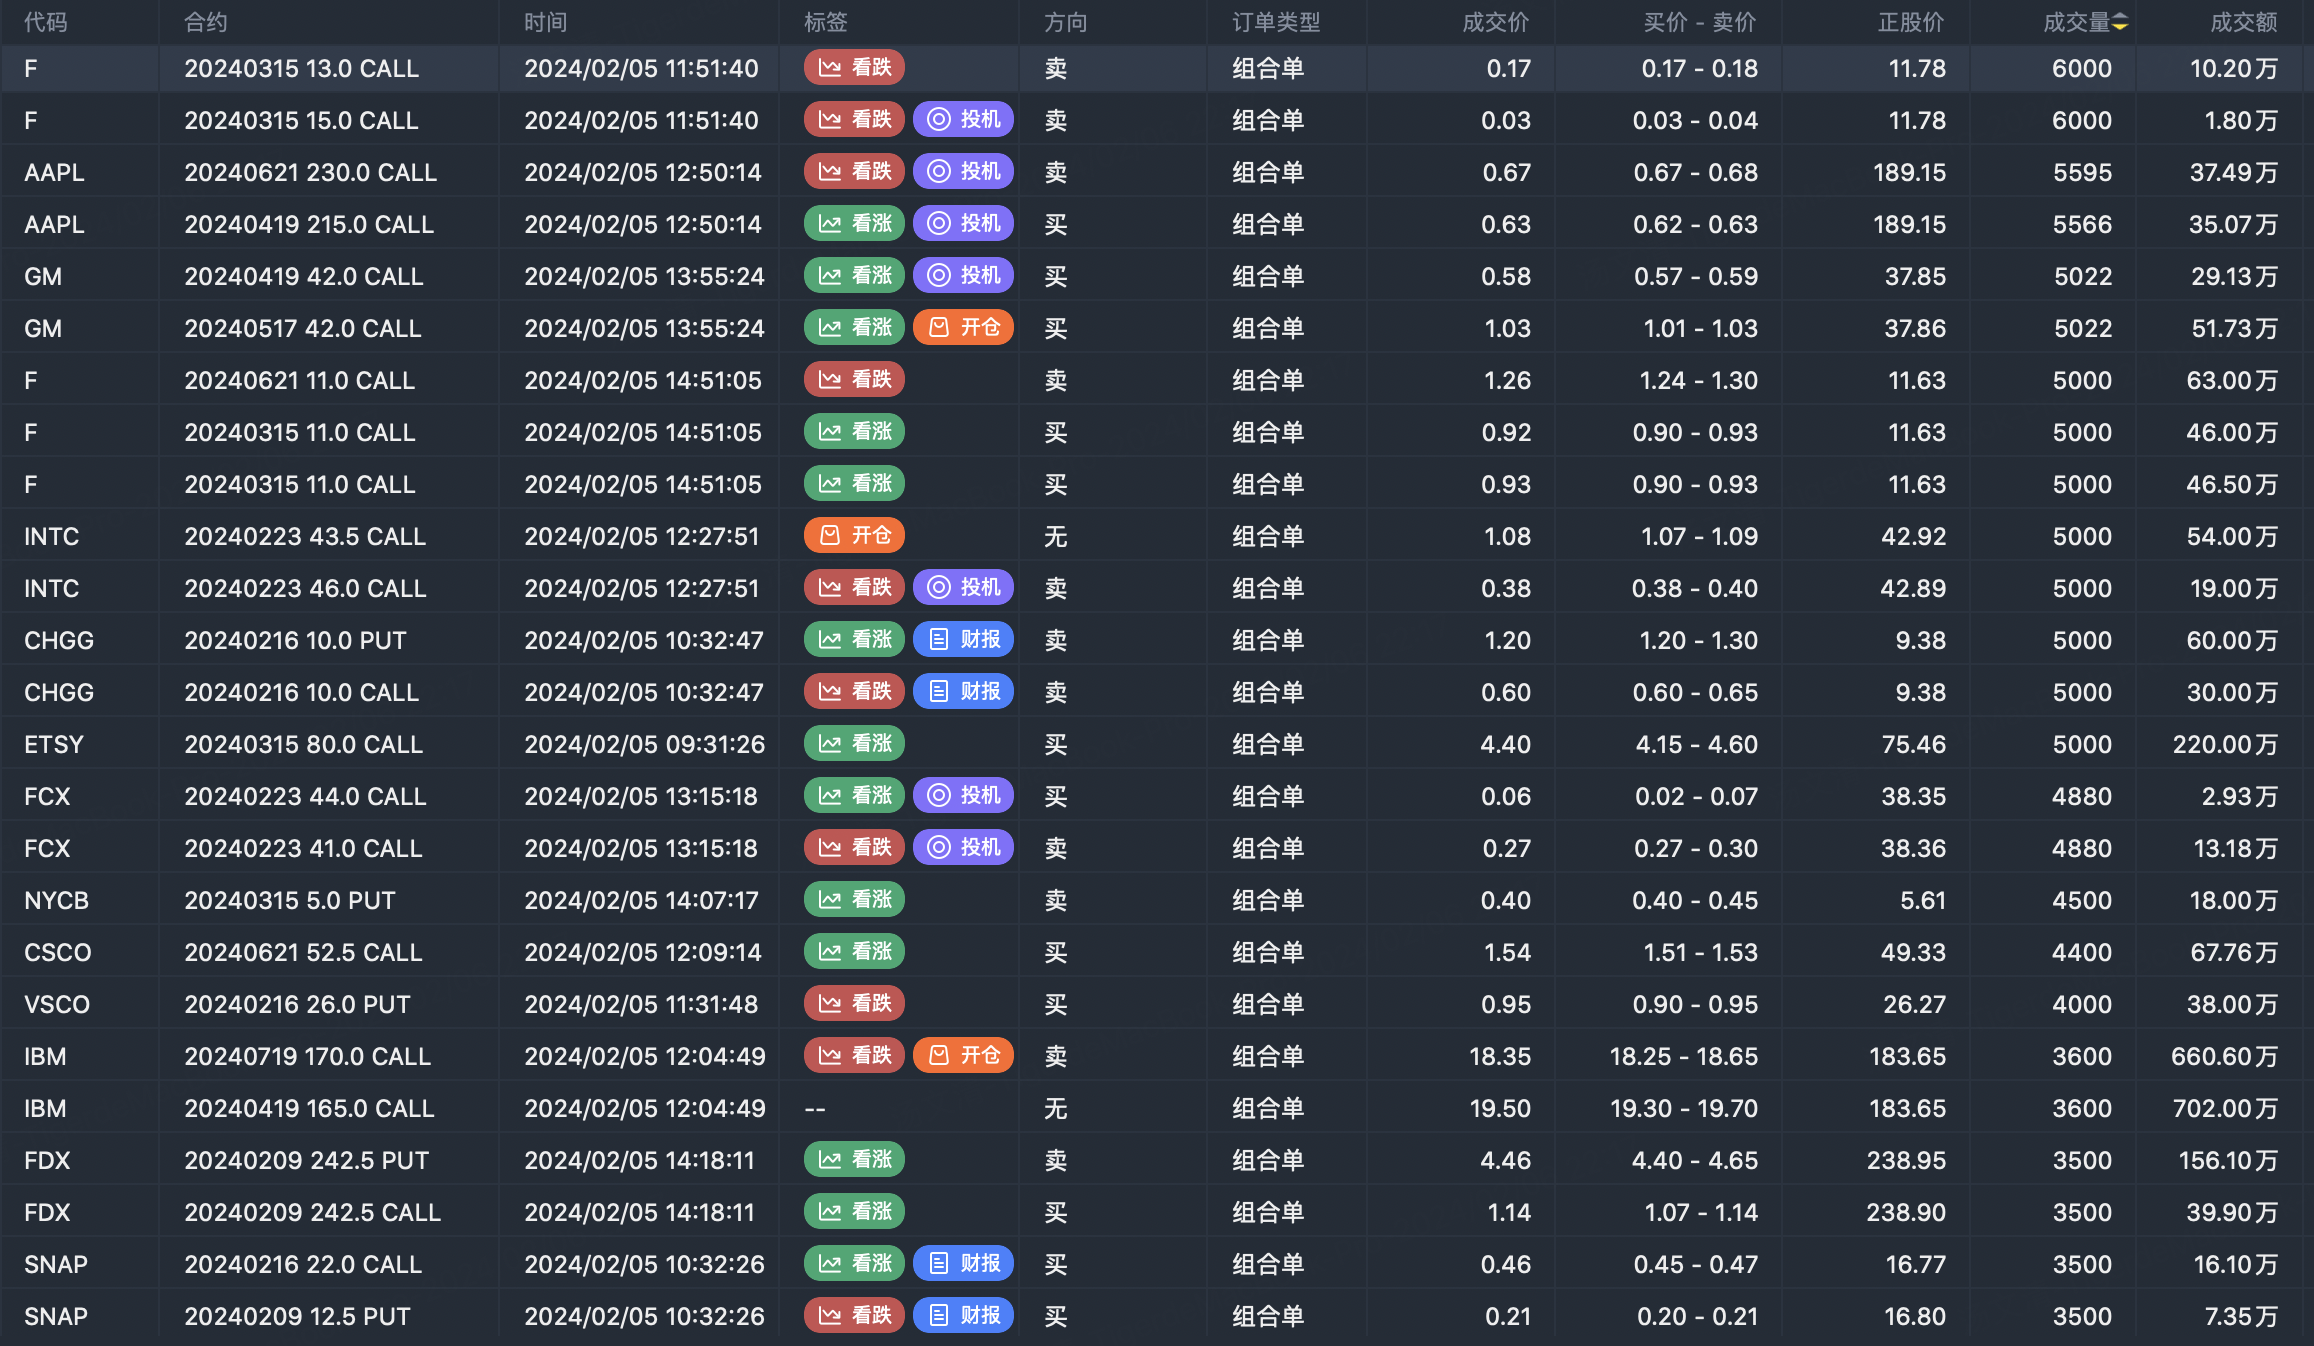The width and height of the screenshot is (2314, 1346).
Task: Click the 标签 column header
Action: tap(826, 23)
